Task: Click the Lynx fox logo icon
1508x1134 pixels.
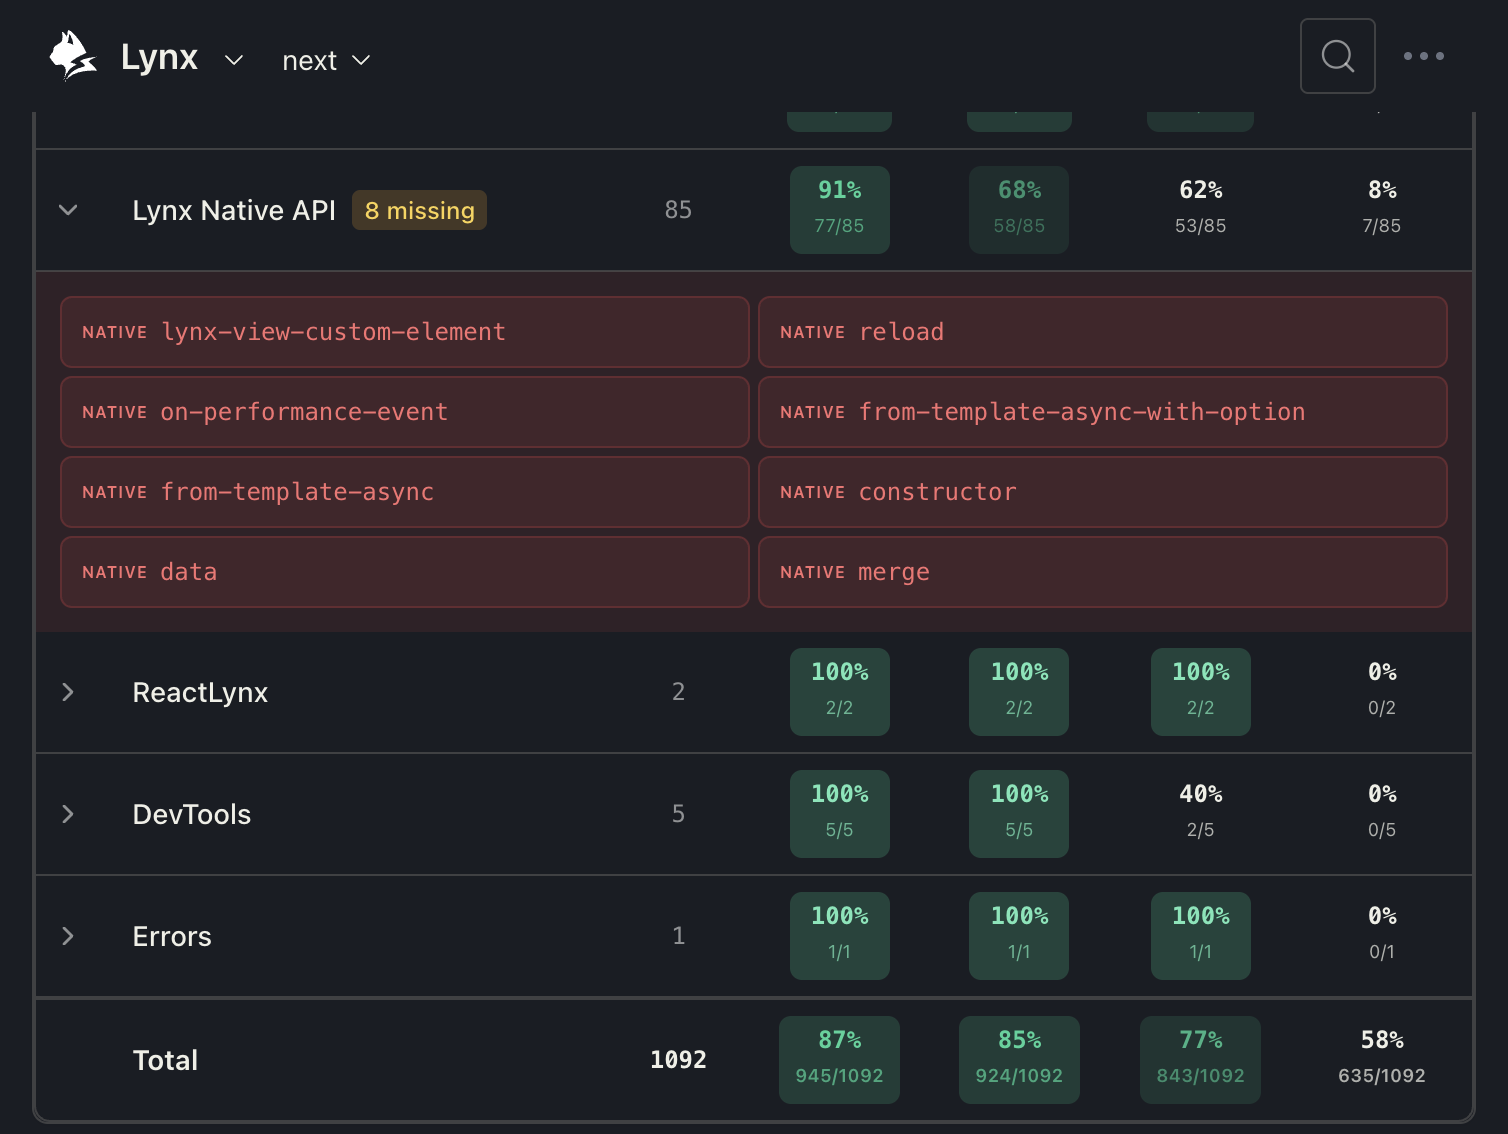Action: 72,55
